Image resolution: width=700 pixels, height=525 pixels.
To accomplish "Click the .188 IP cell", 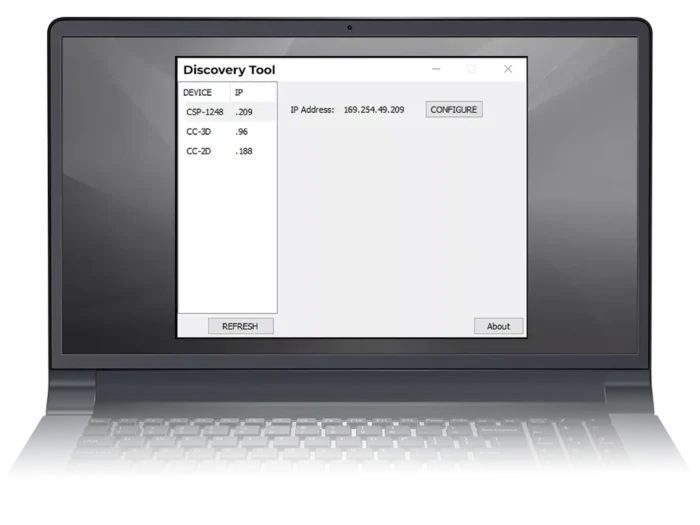I will (244, 152).
